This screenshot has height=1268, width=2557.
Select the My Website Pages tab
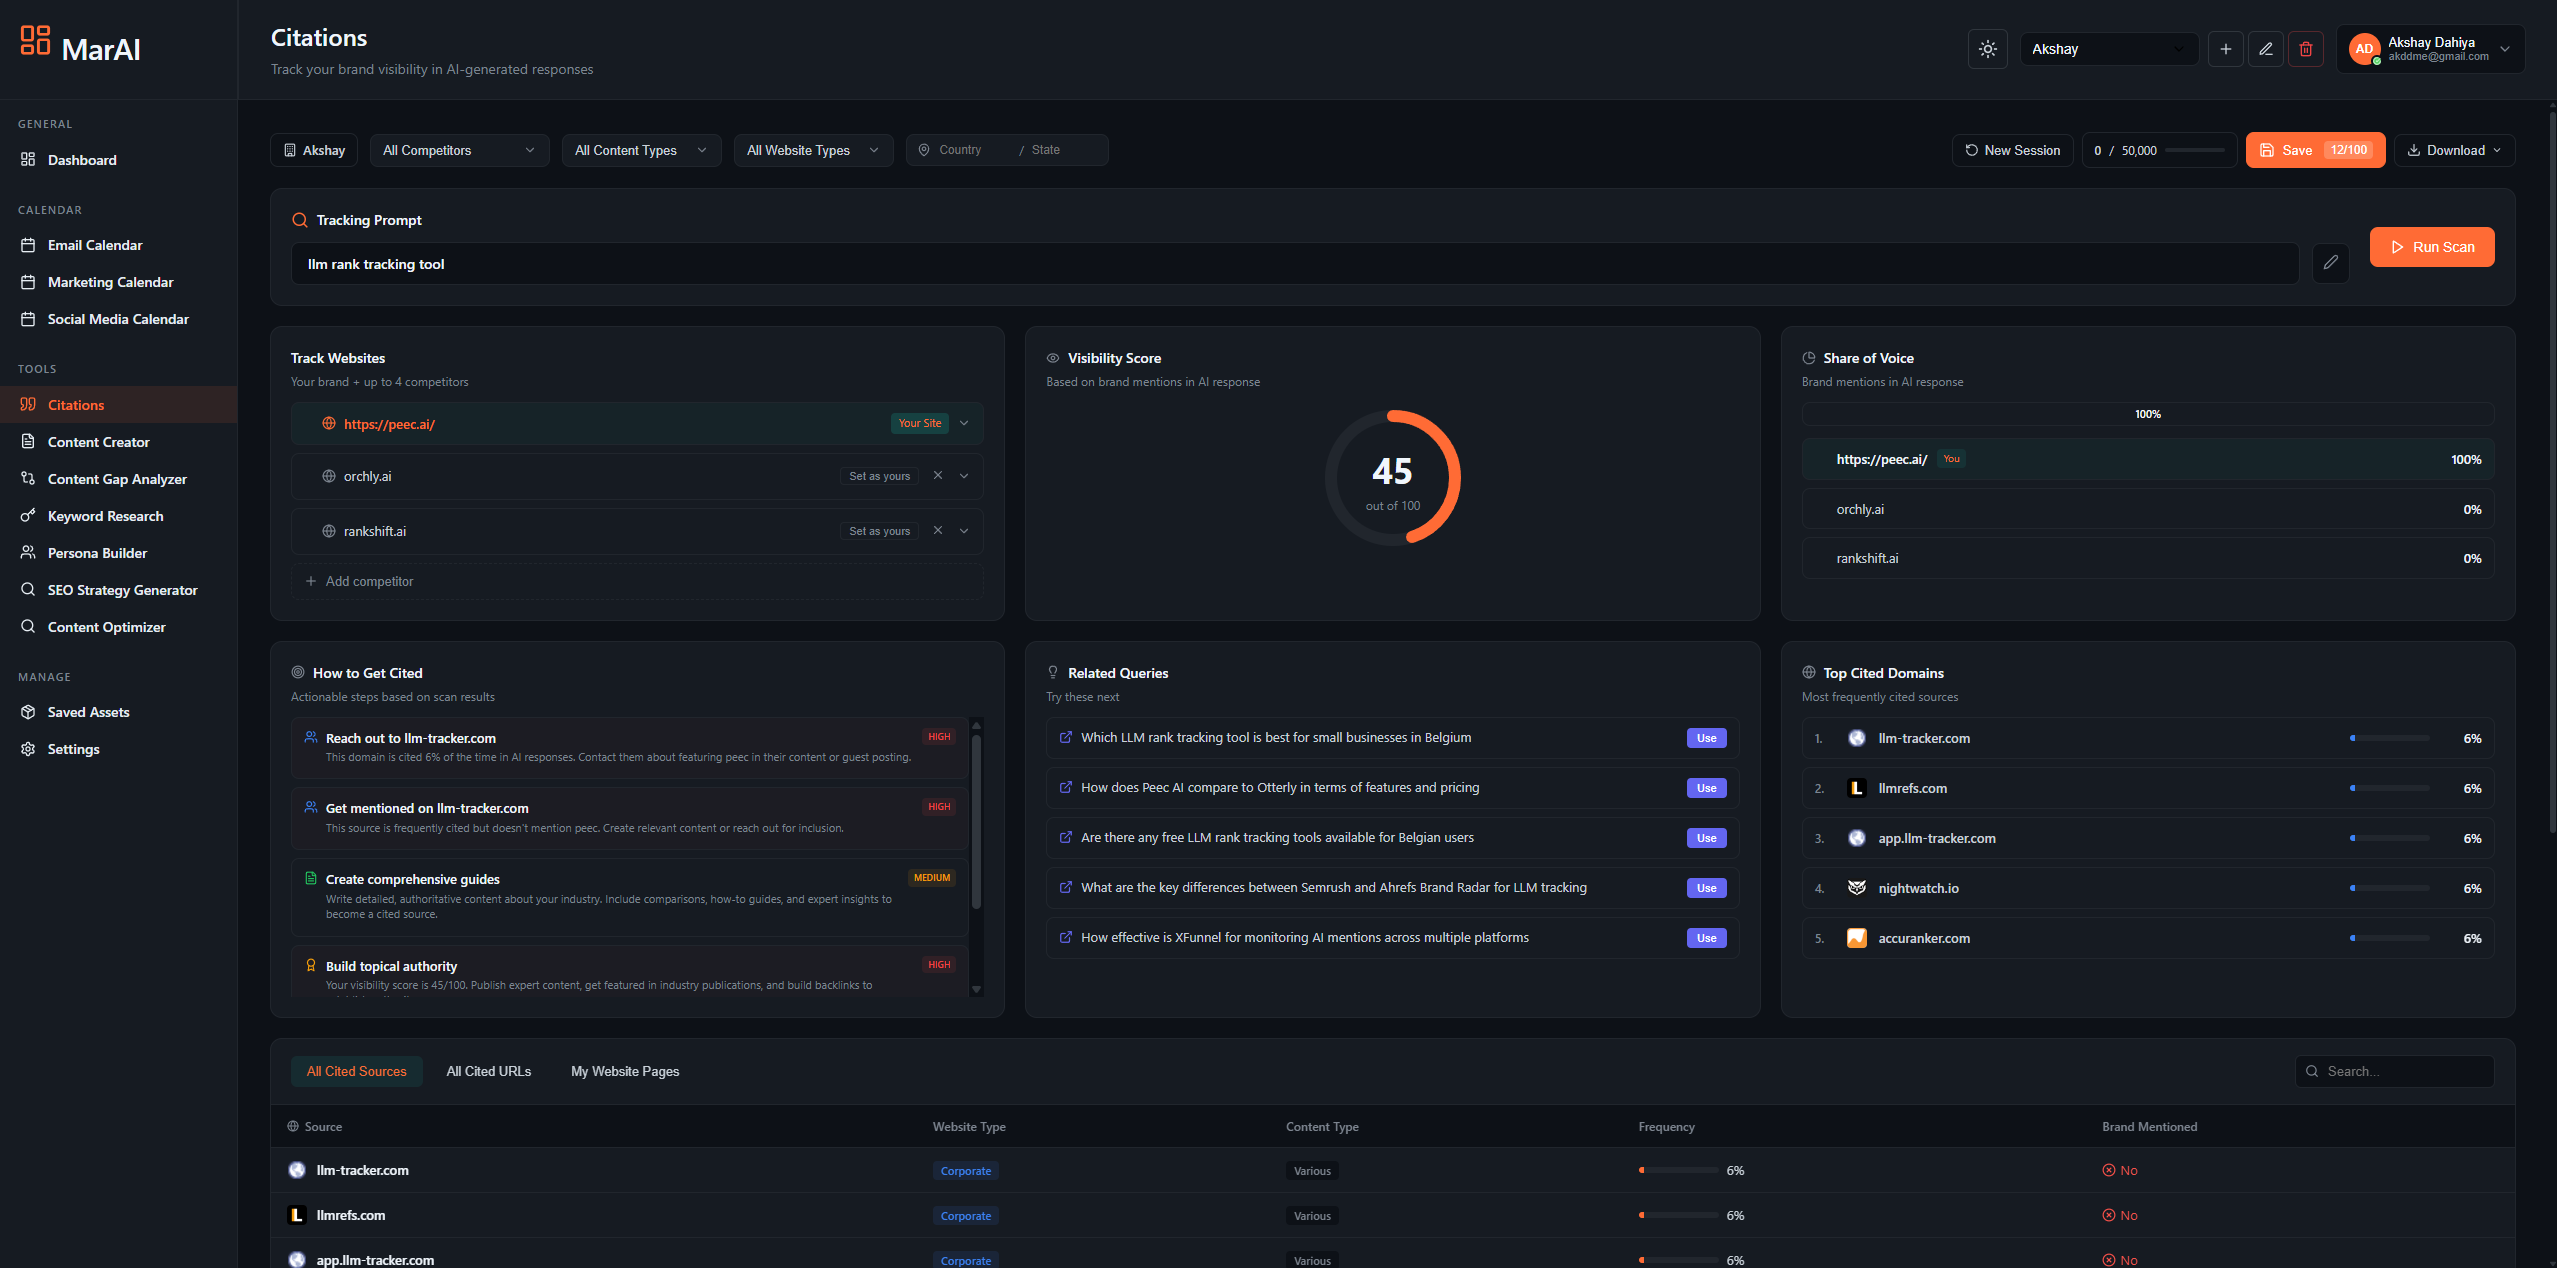tap(624, 1071)
